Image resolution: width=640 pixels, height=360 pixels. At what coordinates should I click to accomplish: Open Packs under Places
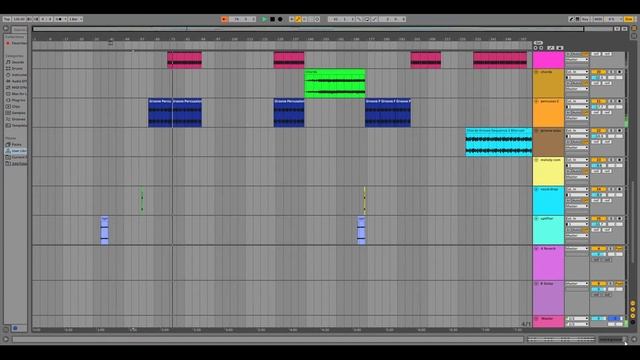[x=15, y=144]
